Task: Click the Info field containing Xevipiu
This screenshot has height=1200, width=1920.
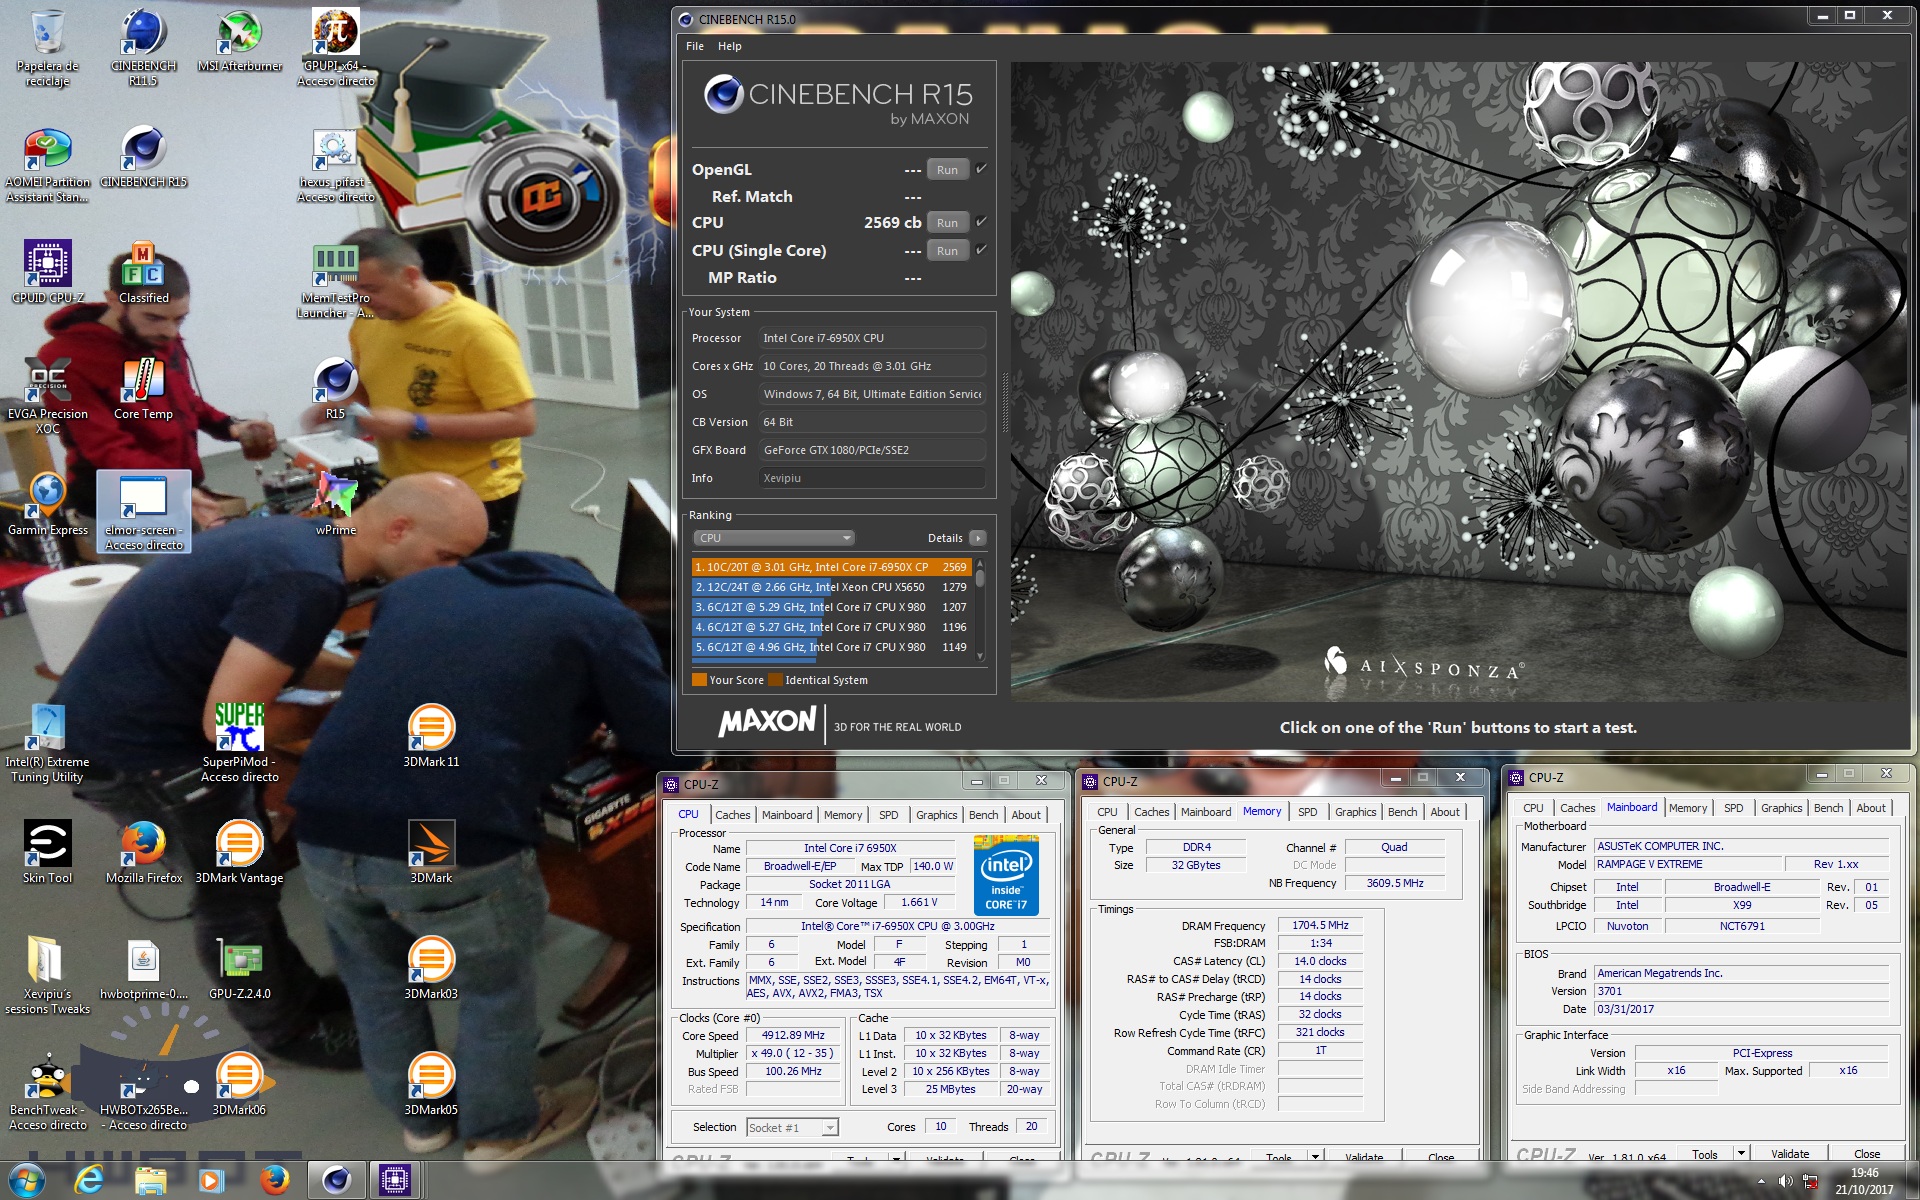Action: [x=871, y=478]
